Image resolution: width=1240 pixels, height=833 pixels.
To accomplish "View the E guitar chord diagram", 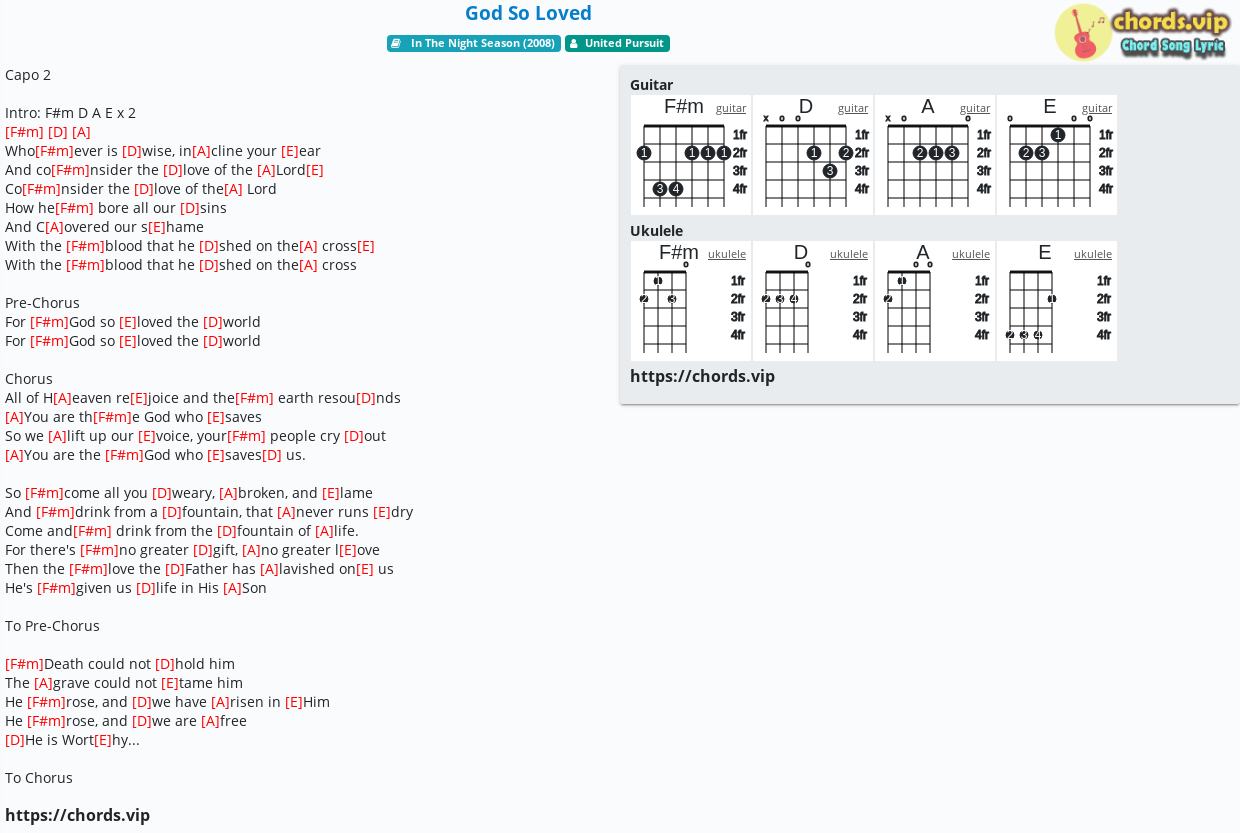I will point(1057,155).
